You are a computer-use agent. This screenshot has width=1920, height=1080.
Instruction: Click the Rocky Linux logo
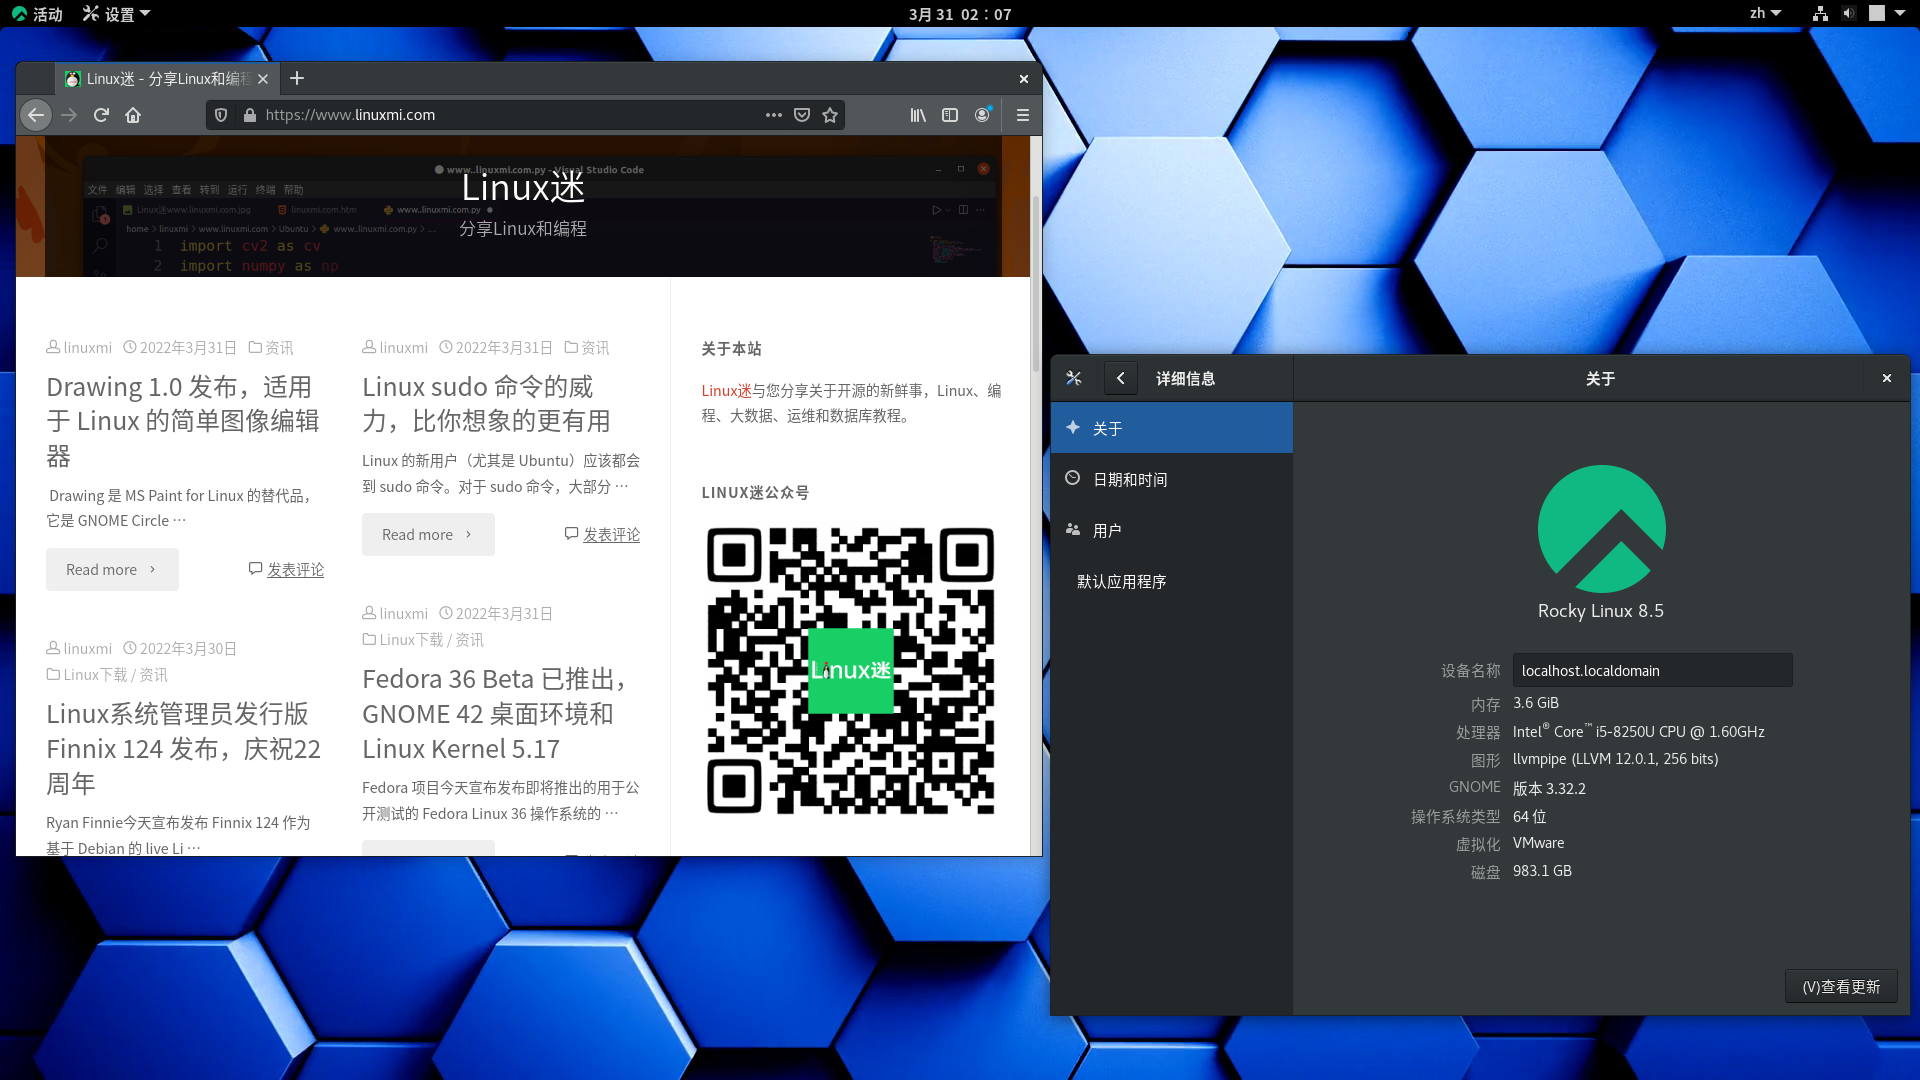point(1601,528)
